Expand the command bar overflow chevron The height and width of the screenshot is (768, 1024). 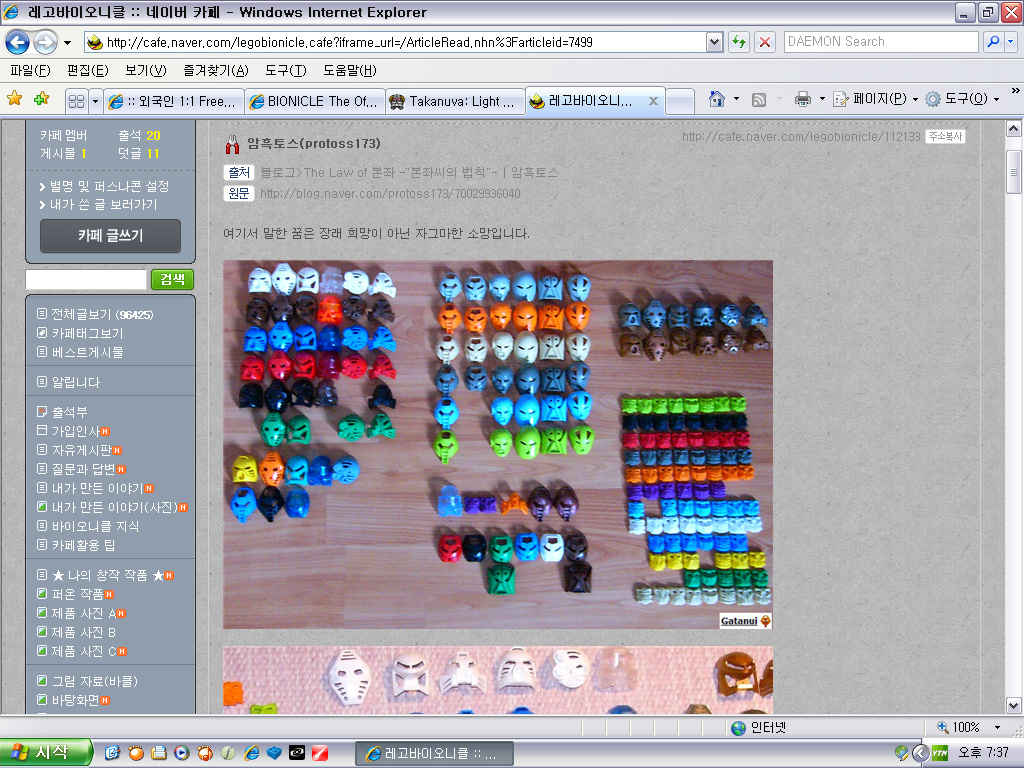[1016, 91]
